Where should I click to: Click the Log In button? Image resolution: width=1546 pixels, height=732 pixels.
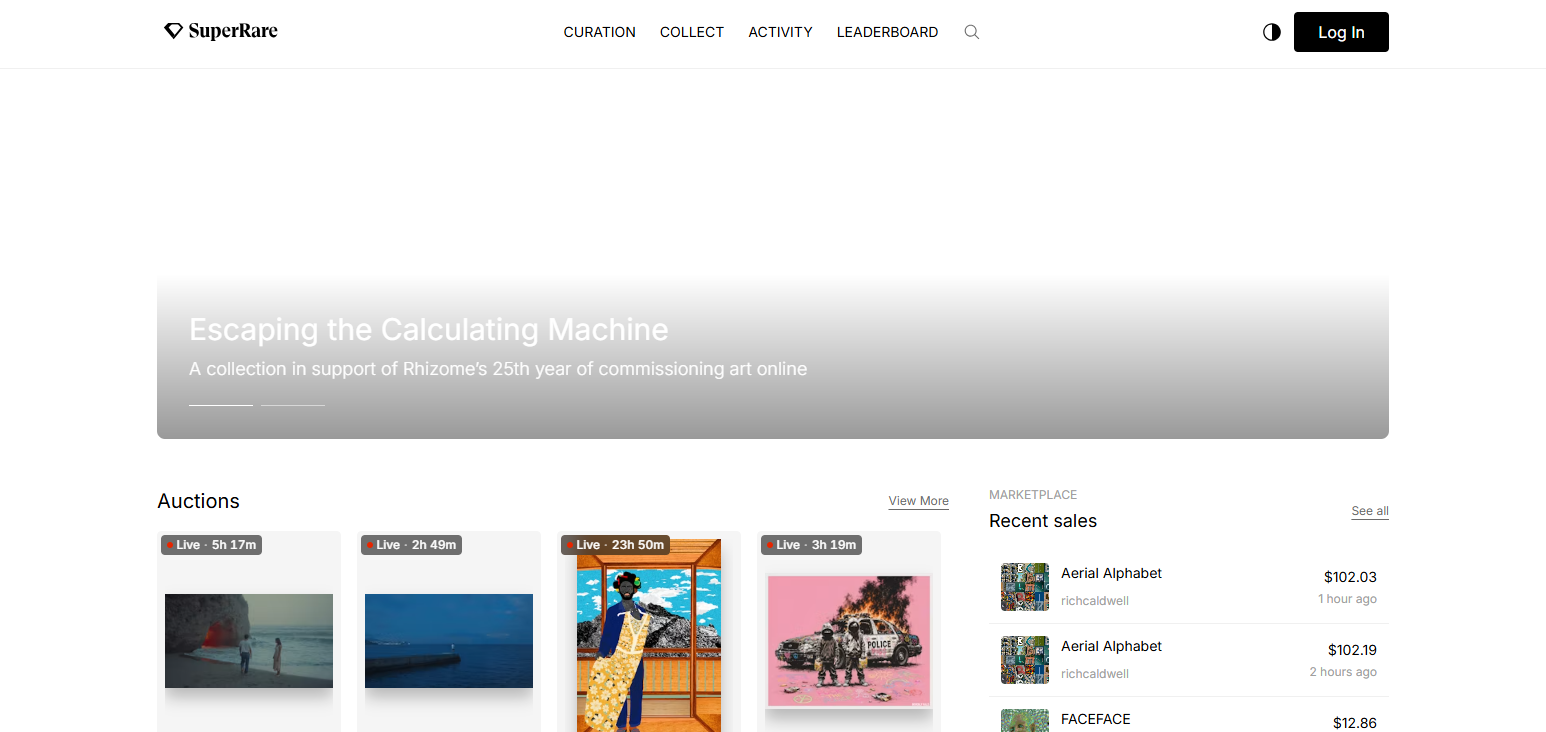tap(1341, 32)
